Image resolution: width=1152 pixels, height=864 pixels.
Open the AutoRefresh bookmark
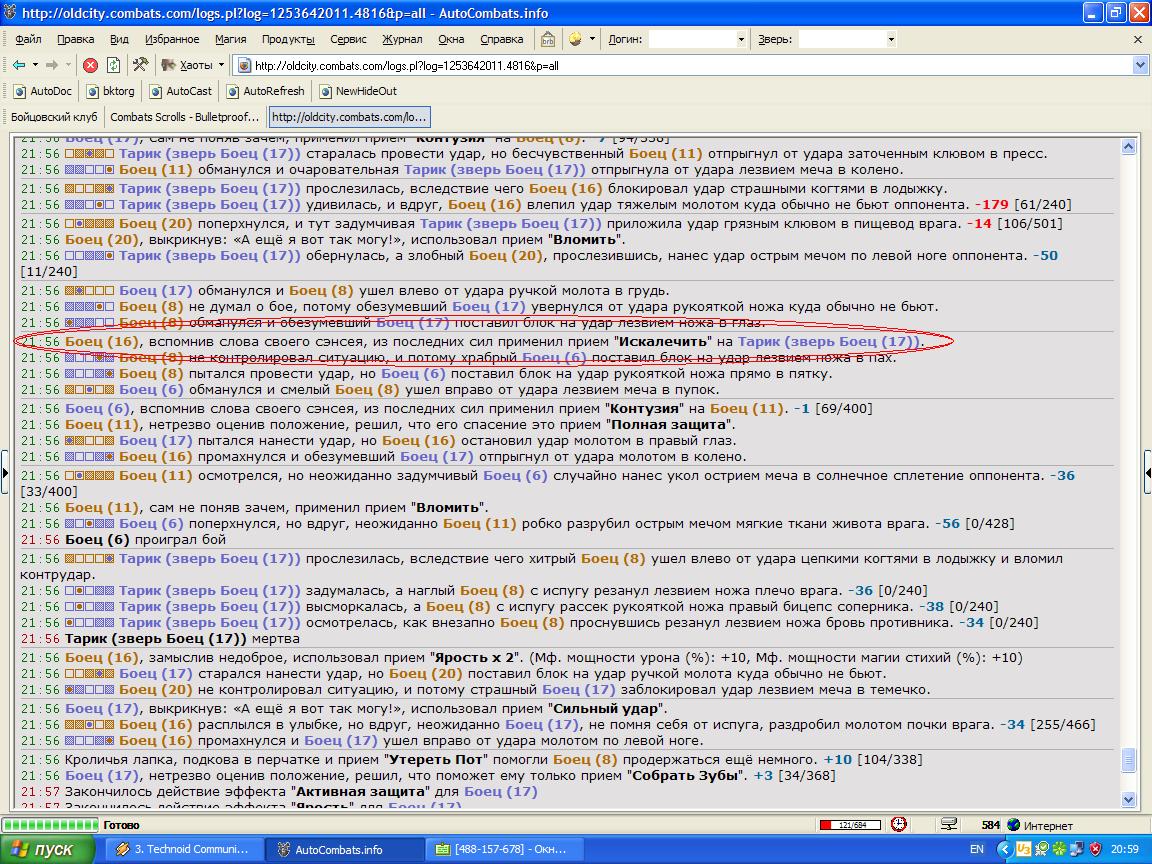coord(265,91)
